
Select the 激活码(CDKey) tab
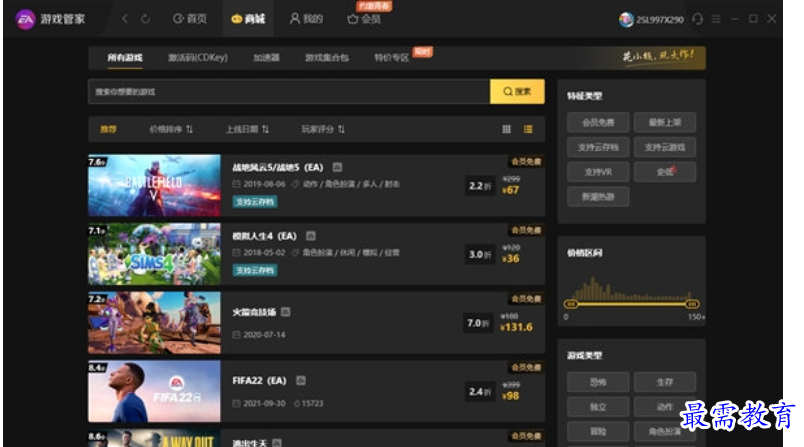198,57
